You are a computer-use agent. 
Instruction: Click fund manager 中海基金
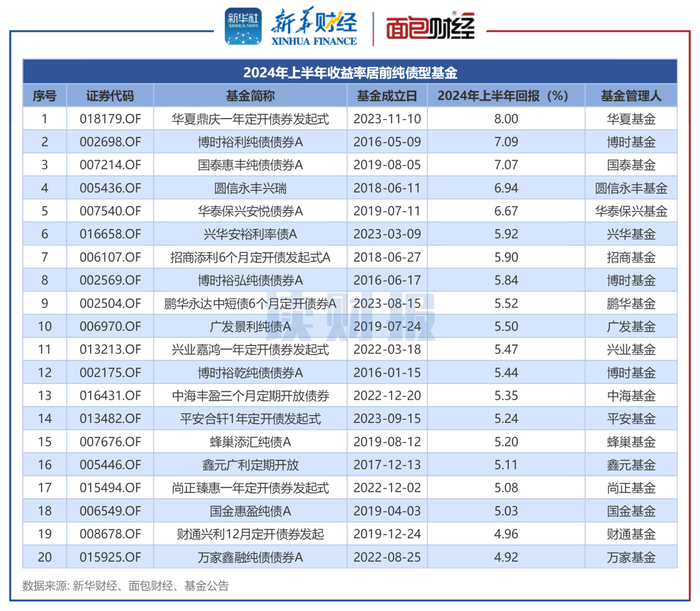tap(631, 396)
